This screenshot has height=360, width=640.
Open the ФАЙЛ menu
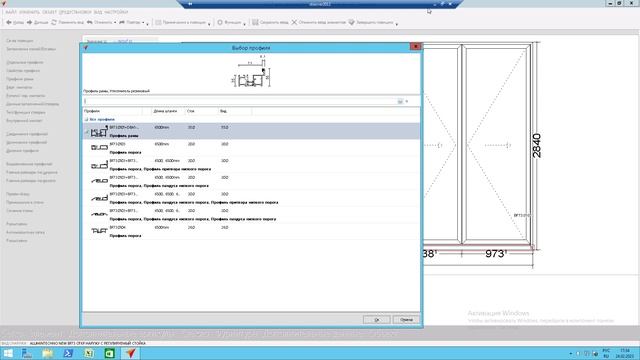coord(11,12)
